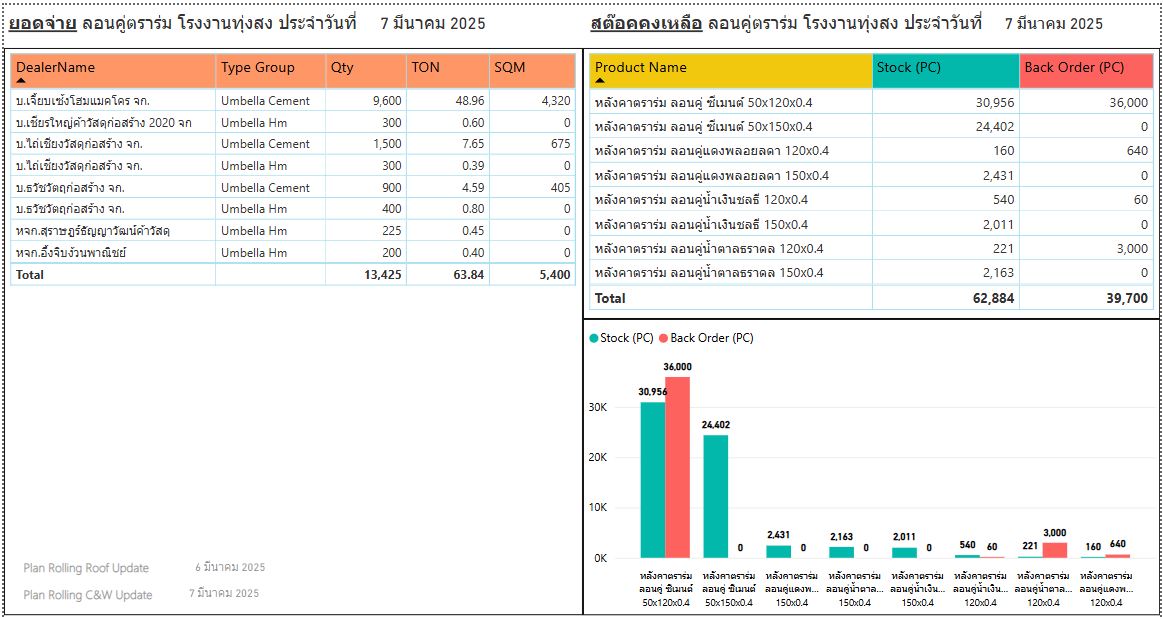Sort by the TON column header

[x=425, y=68]
